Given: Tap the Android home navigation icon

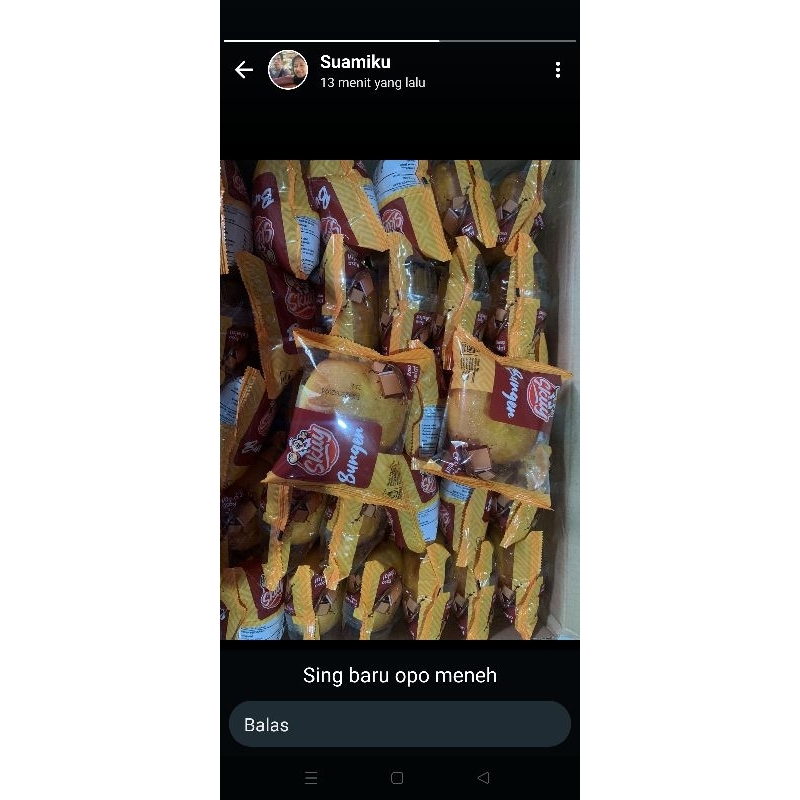Looking at the screenshot, I should 398,777.
